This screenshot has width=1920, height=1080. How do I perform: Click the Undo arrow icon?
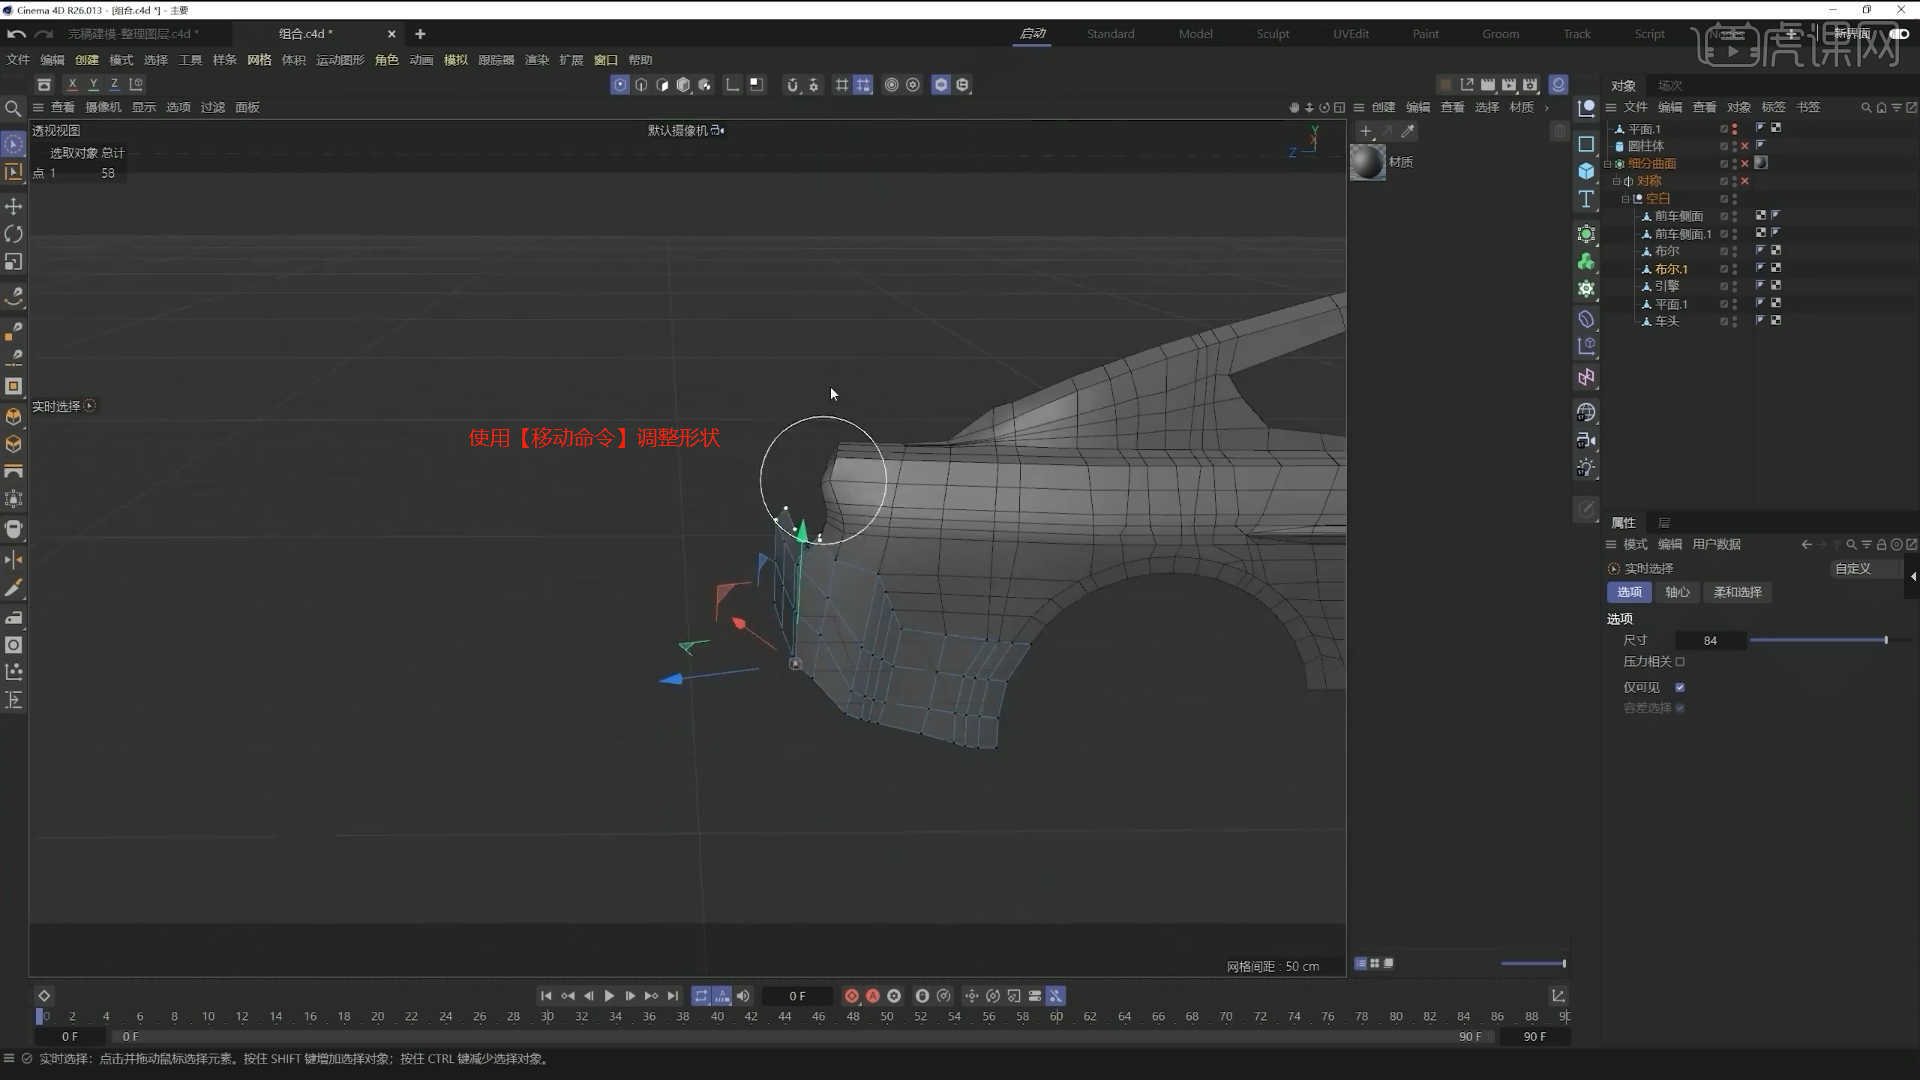click(16, 34)
